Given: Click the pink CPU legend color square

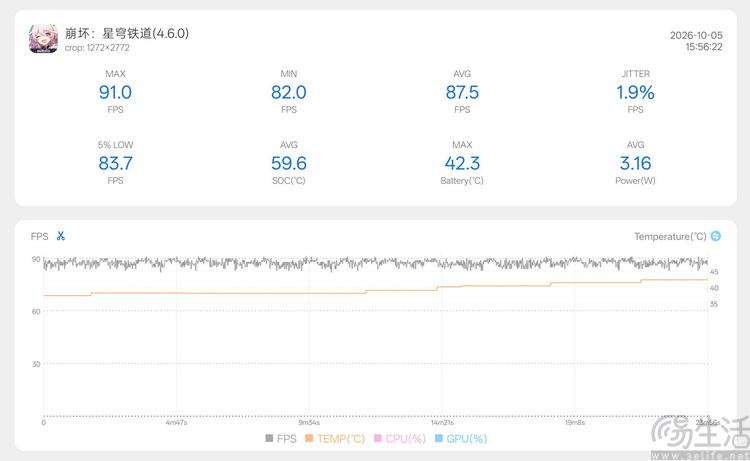Looking at the screenshot, I should coord(378,438).
